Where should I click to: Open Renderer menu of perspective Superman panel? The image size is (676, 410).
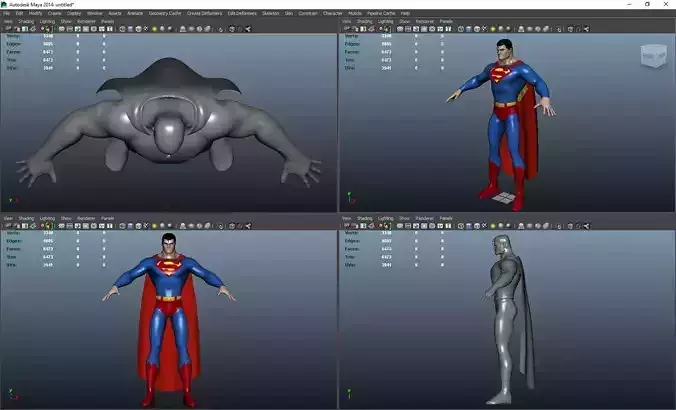click(x=425, y=21)
